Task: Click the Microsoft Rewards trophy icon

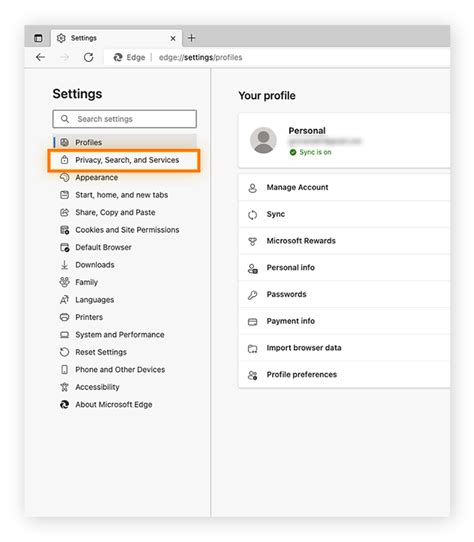Action: point(253,241)
